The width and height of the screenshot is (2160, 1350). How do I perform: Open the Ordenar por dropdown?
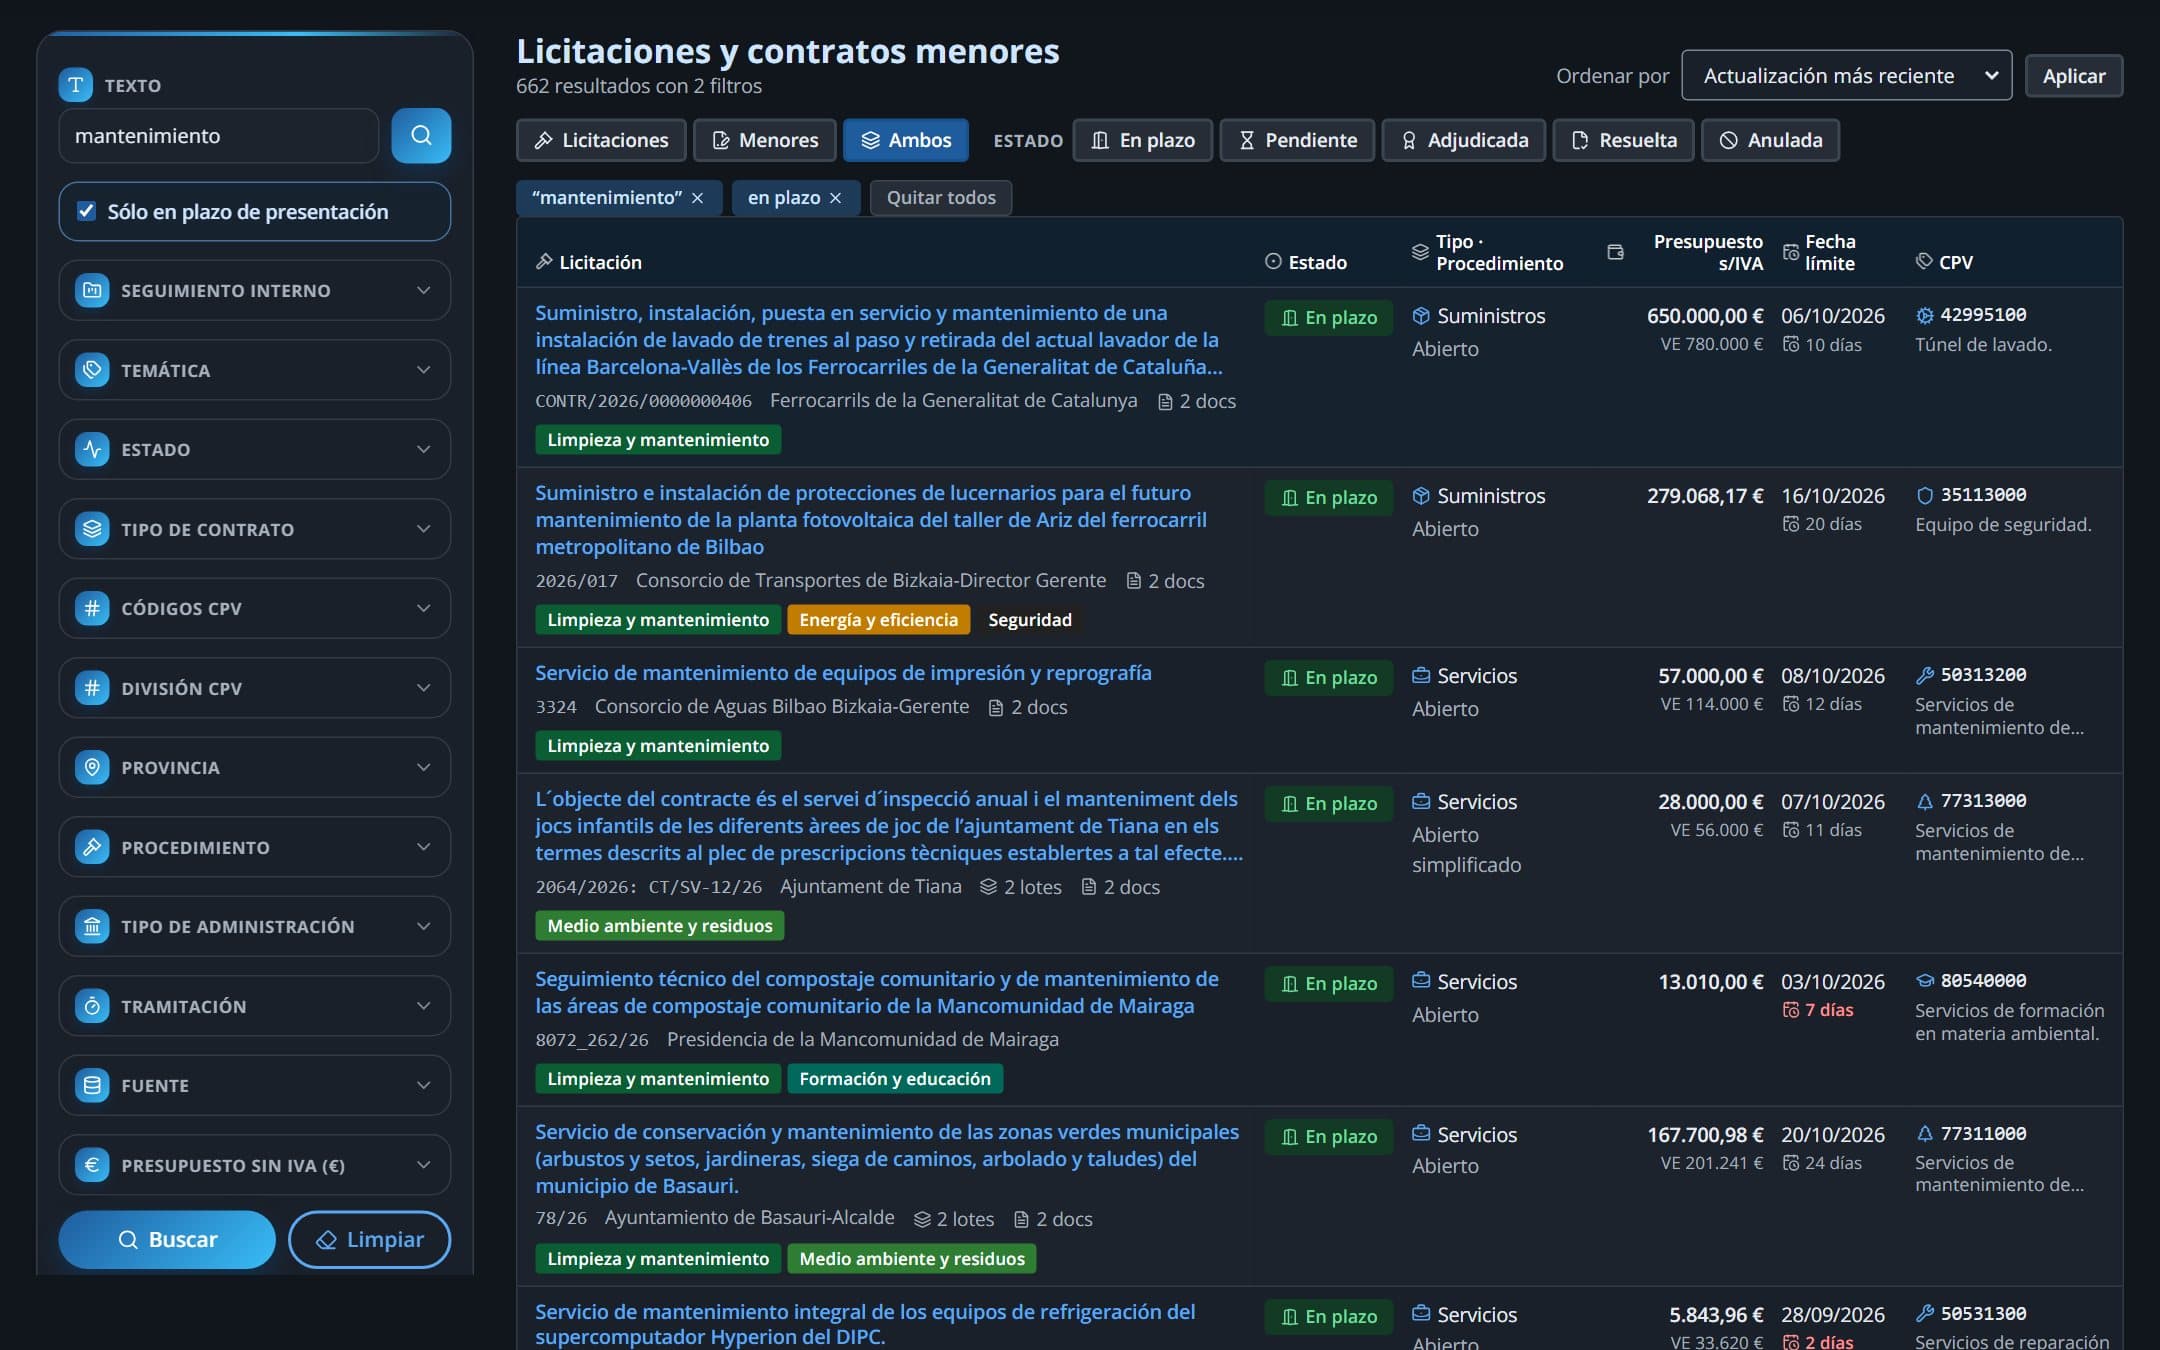1847,76
